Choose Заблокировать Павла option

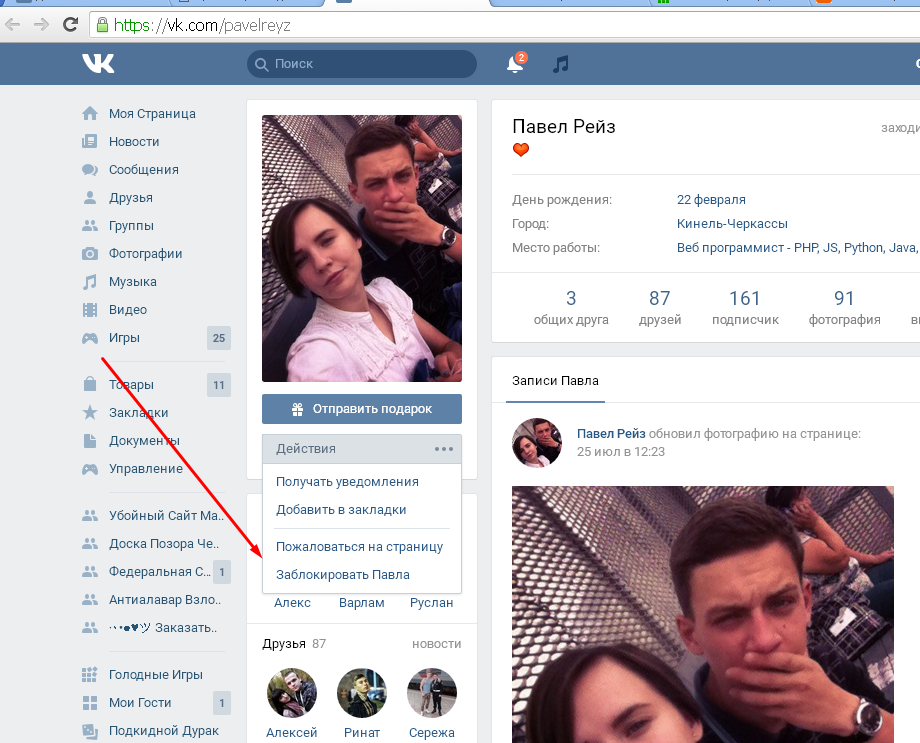[x=343, y=575]
